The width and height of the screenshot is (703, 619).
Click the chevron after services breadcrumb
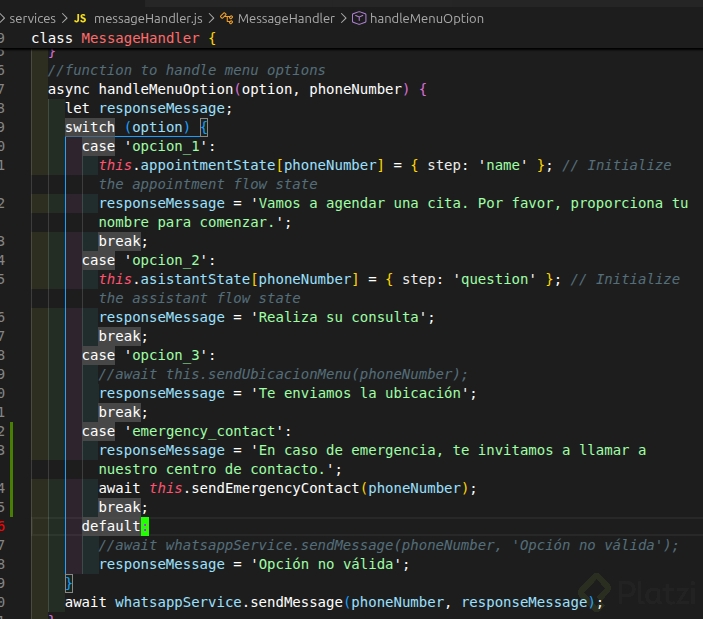[64, 18]
